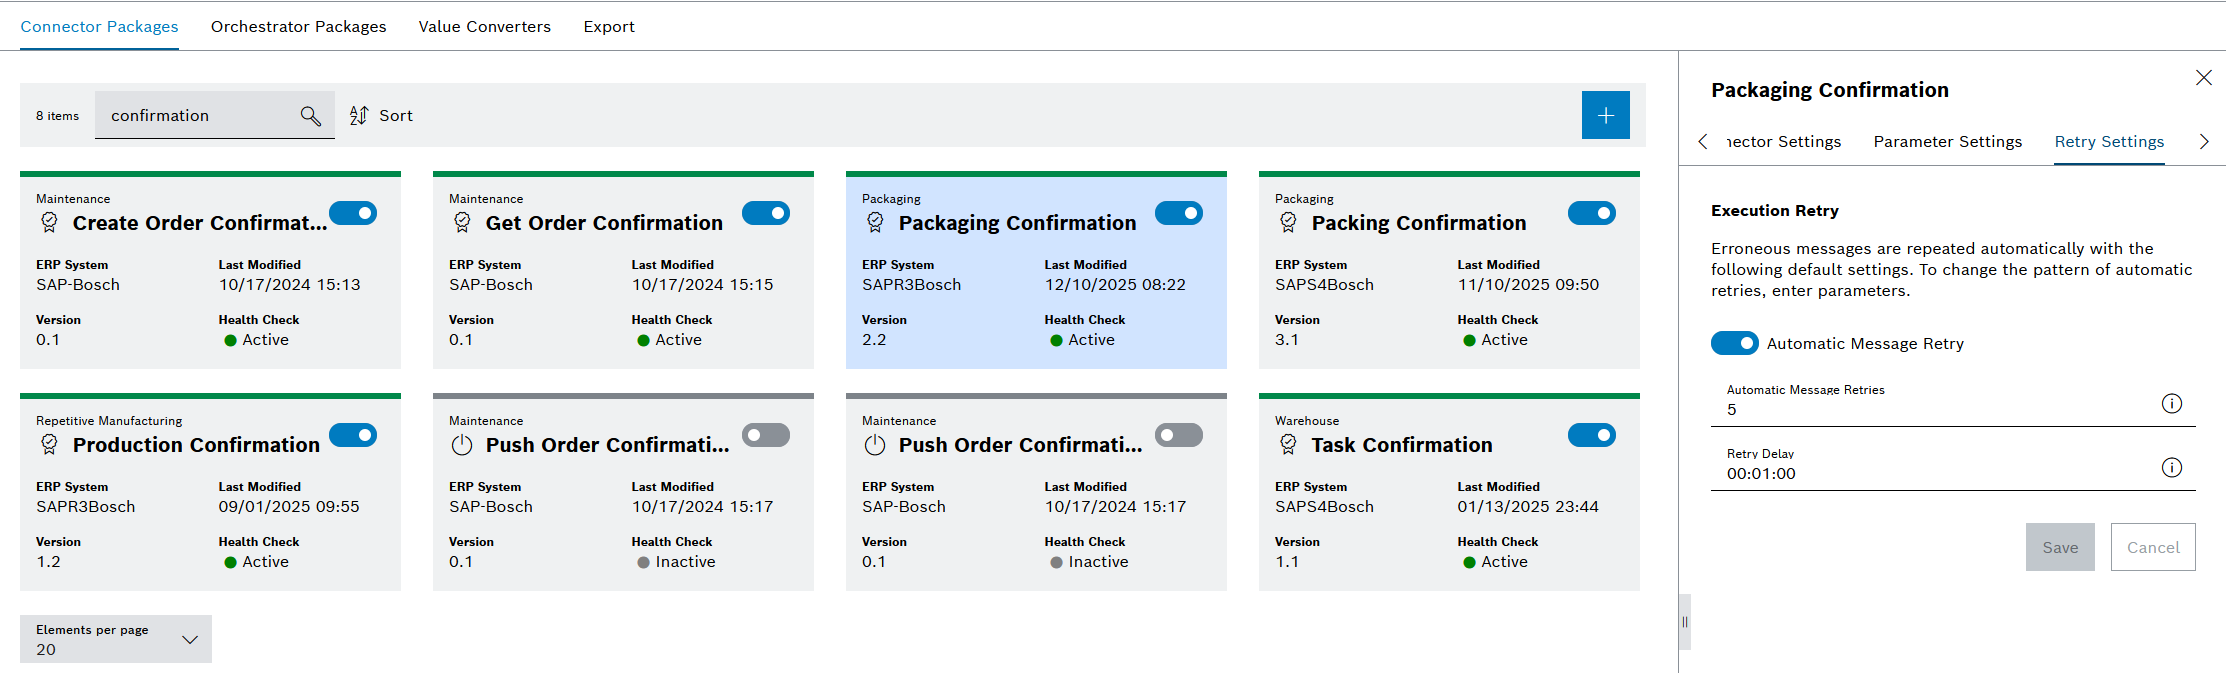This screenshot has width=2226, height=673.
Task: Open Task Confirmation card title
Action: tap(1402, 445)
